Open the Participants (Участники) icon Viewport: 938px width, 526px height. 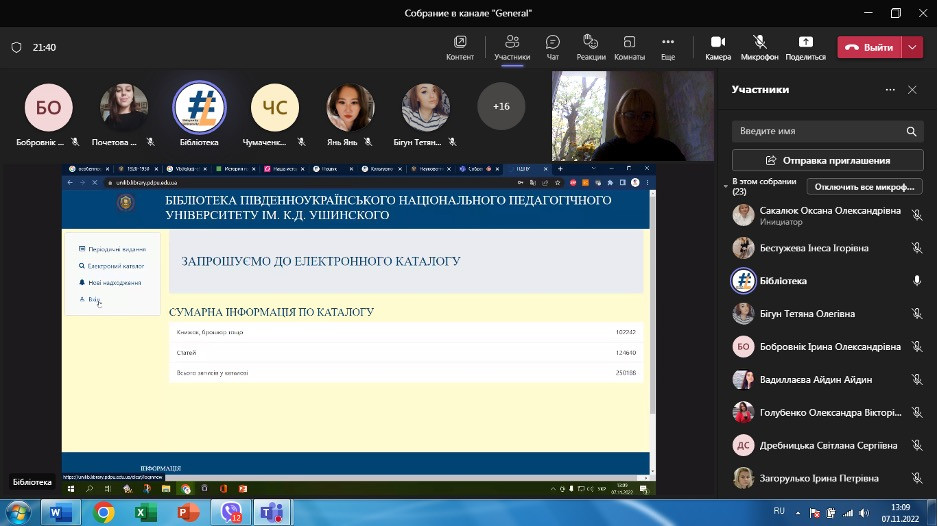coord(512,42)
